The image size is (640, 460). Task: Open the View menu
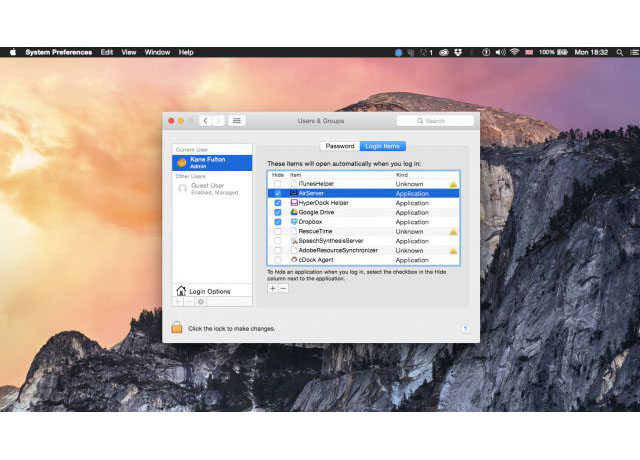pos(129,52)
